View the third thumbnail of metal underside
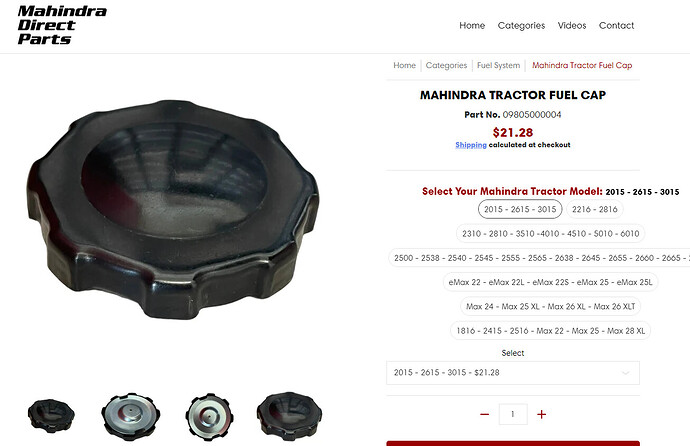This screenshot has width=690, height=446. (209, 417)
